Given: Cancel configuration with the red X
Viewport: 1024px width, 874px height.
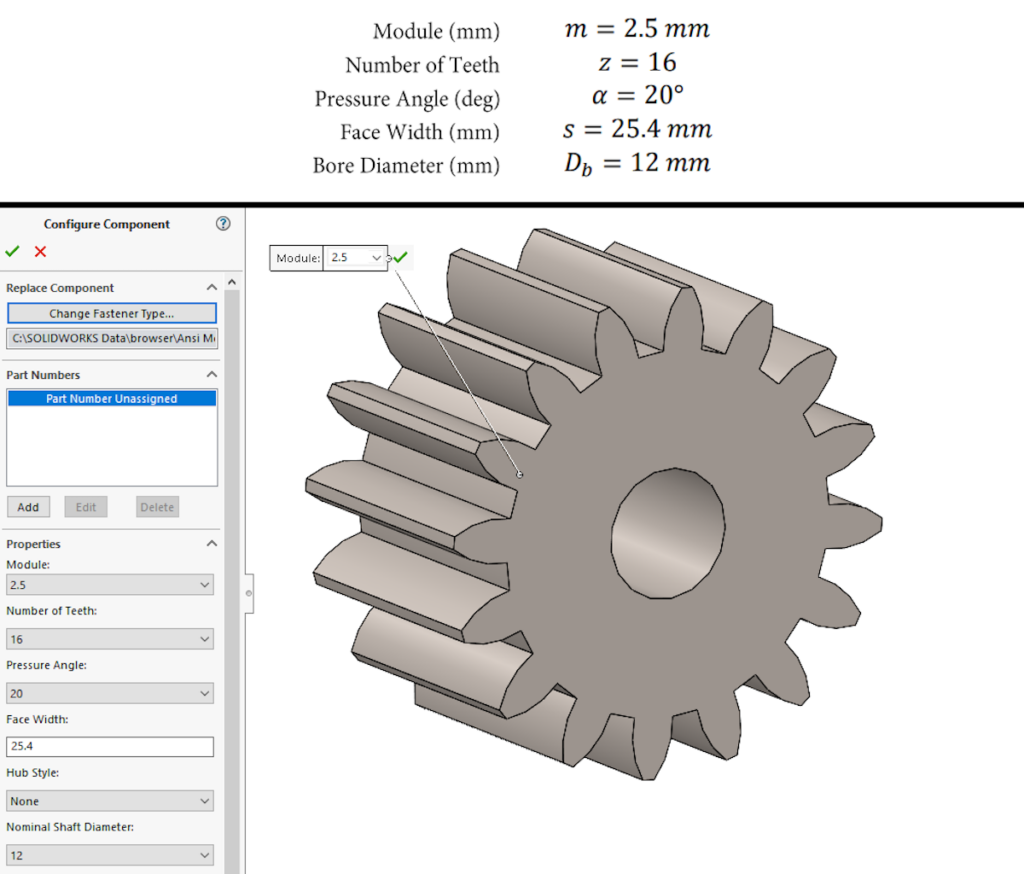Looking at the screenshot, I should pos(38,252).
